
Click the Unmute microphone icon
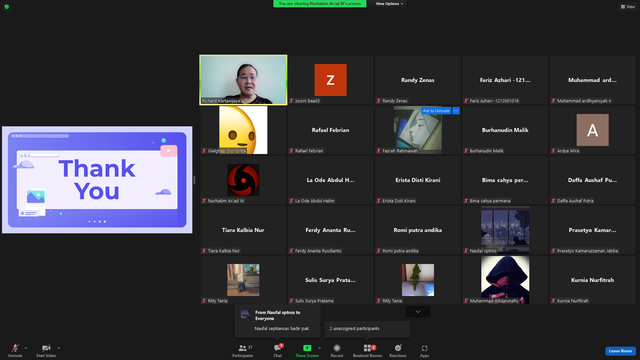coord(15,348)
